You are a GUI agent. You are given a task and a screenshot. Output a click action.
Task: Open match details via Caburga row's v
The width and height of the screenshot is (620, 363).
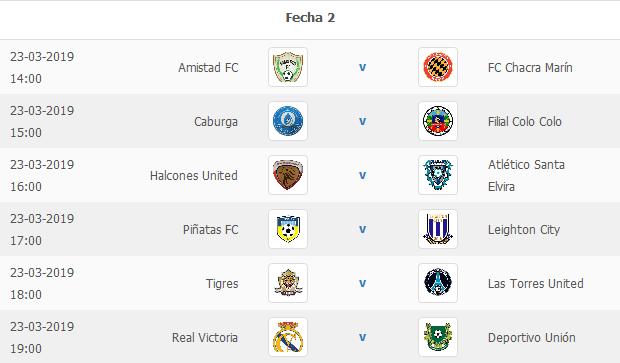(x=362, y=121)
